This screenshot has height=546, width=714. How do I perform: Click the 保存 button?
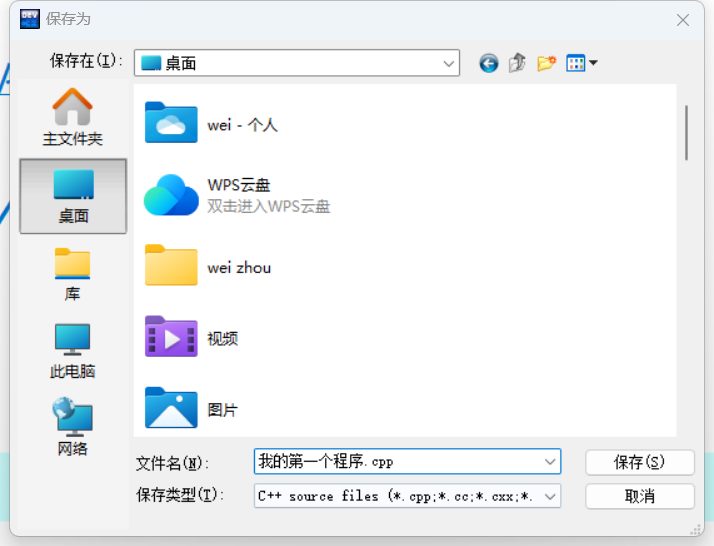click(639, 462)
